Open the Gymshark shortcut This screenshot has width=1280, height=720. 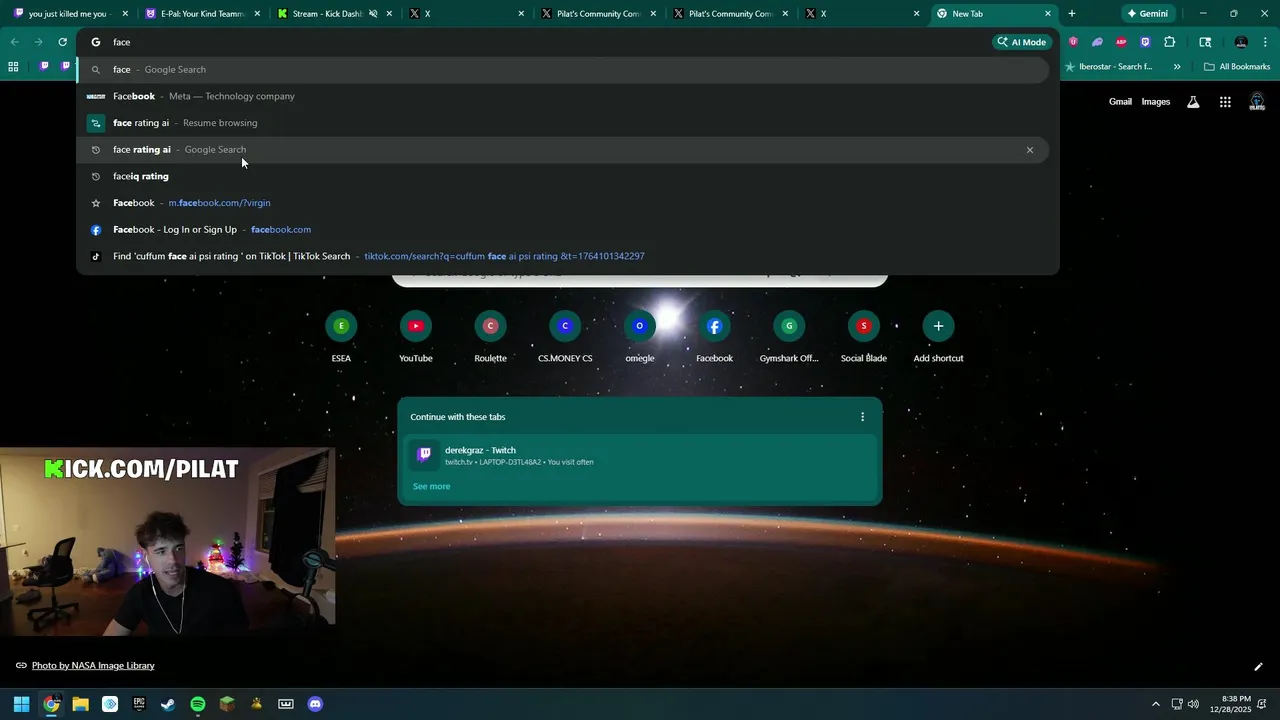pos(789,338)
